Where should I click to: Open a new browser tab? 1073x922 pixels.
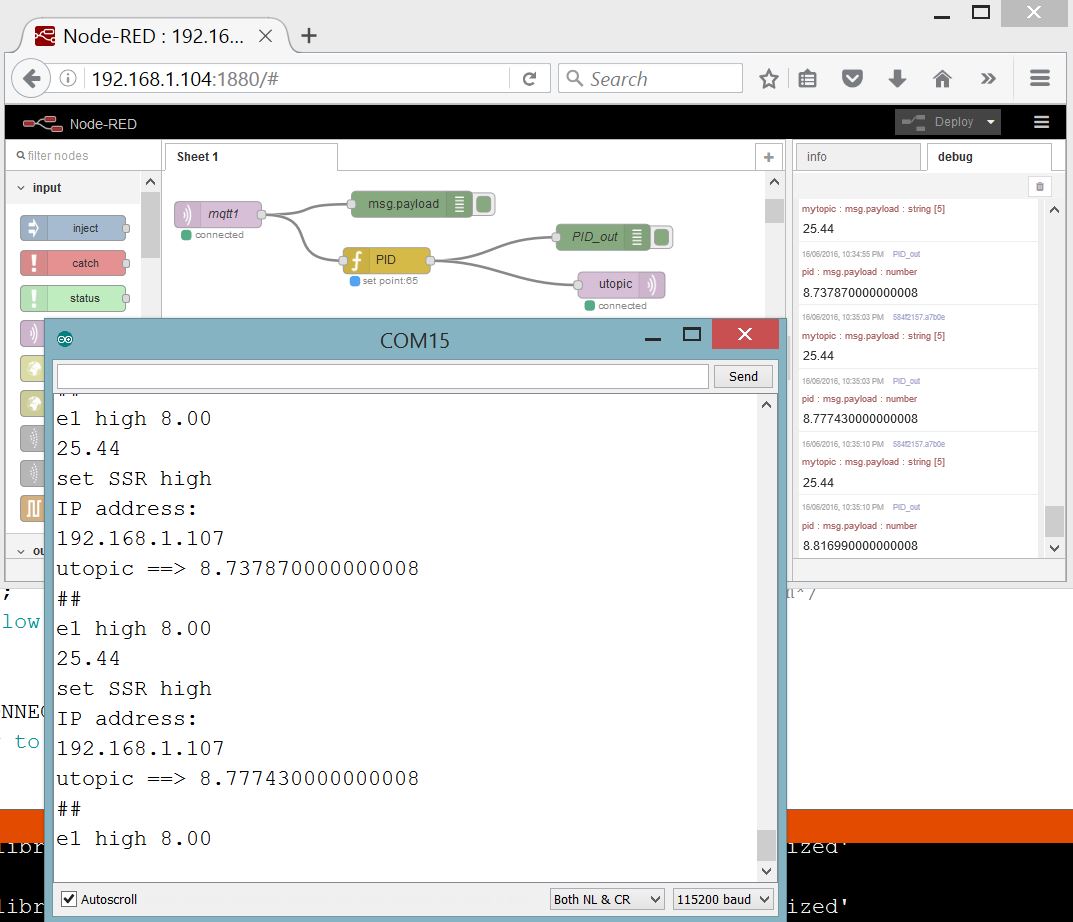click(309, 36)
